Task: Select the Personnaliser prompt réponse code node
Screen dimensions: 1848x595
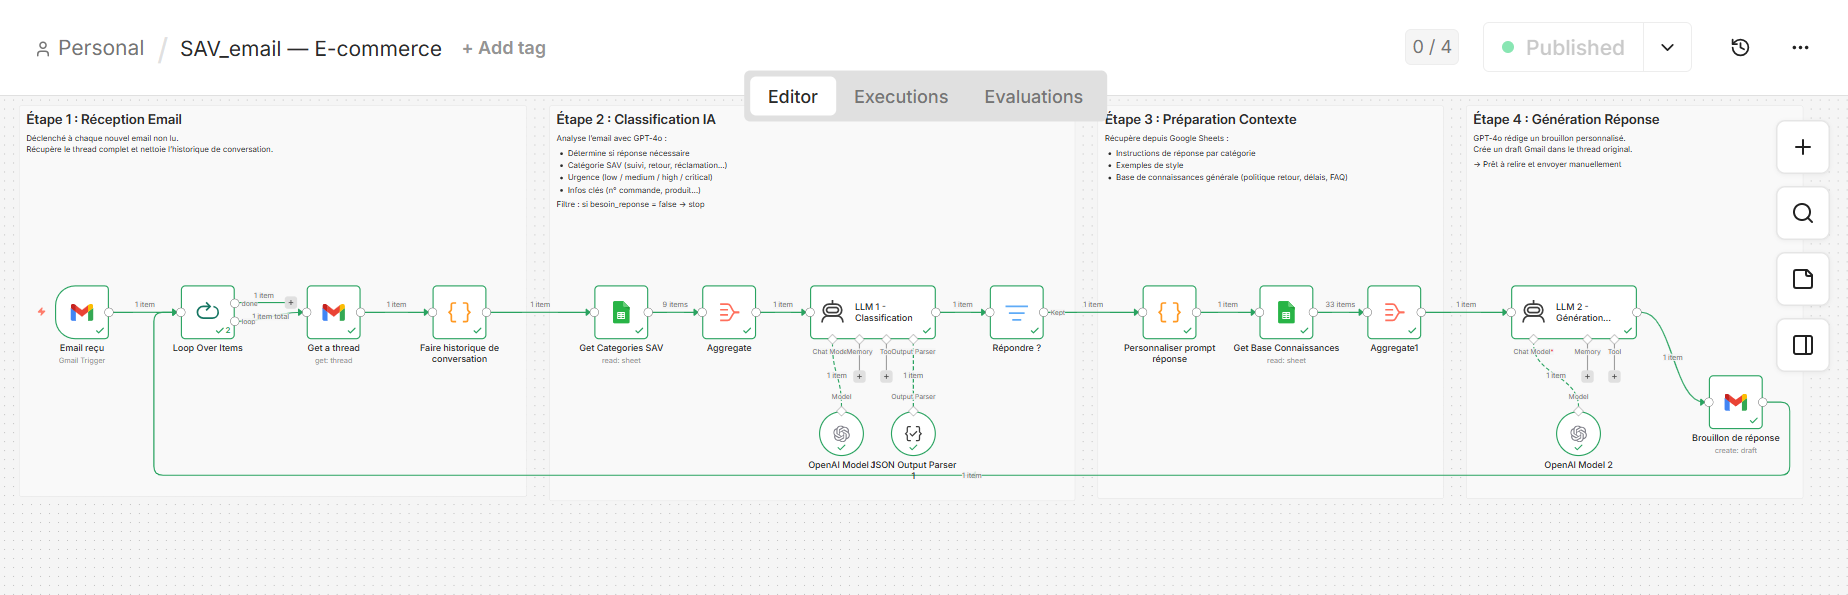Action: 1170,312
